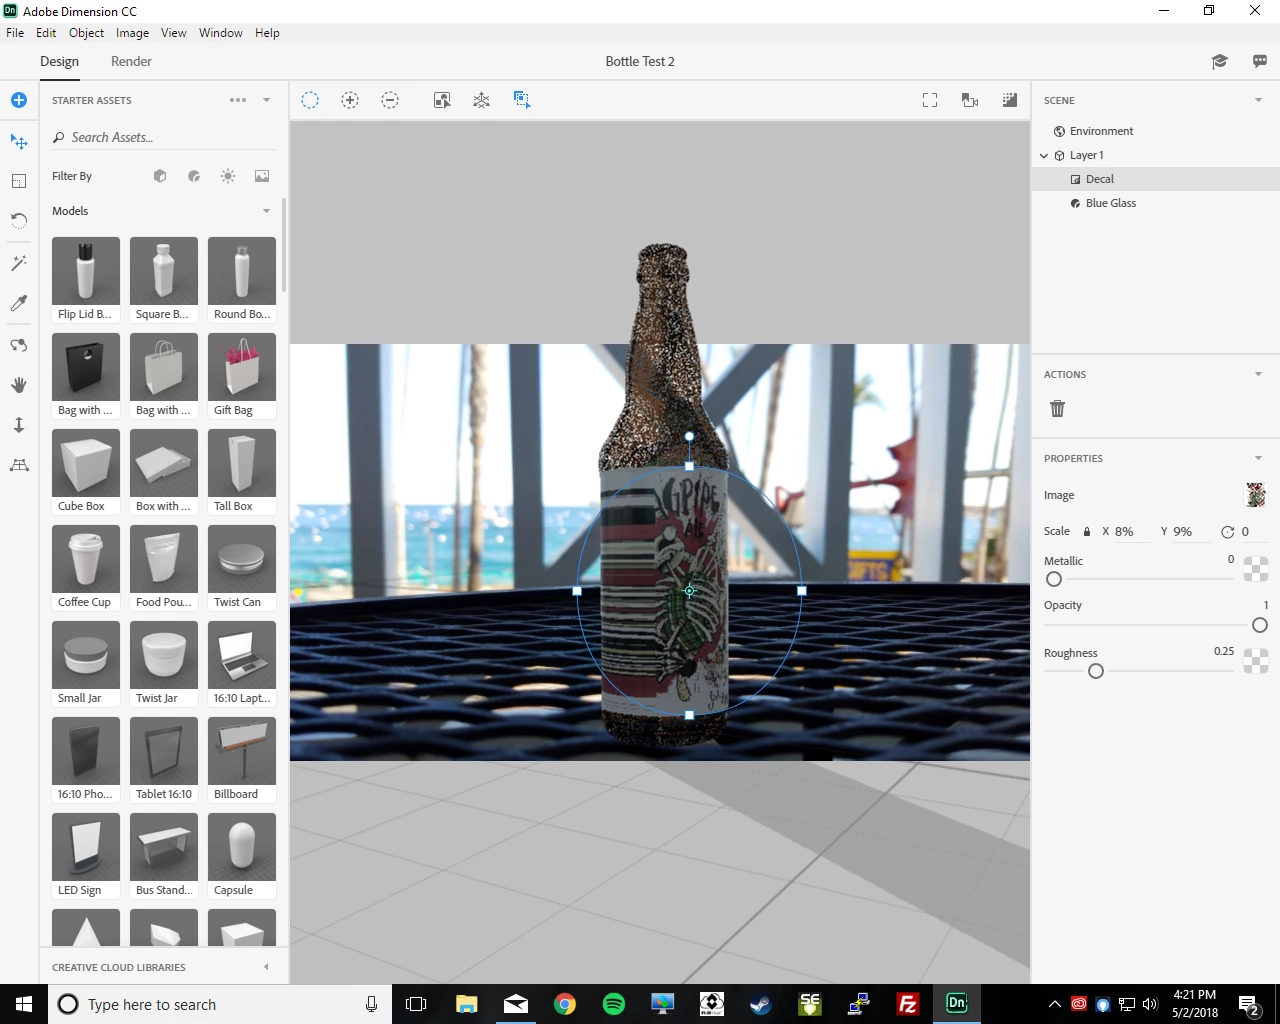Open the Windows Start menu
The width and height of the screenshot is (1280, 1024).
click(x=24, y=1004)
